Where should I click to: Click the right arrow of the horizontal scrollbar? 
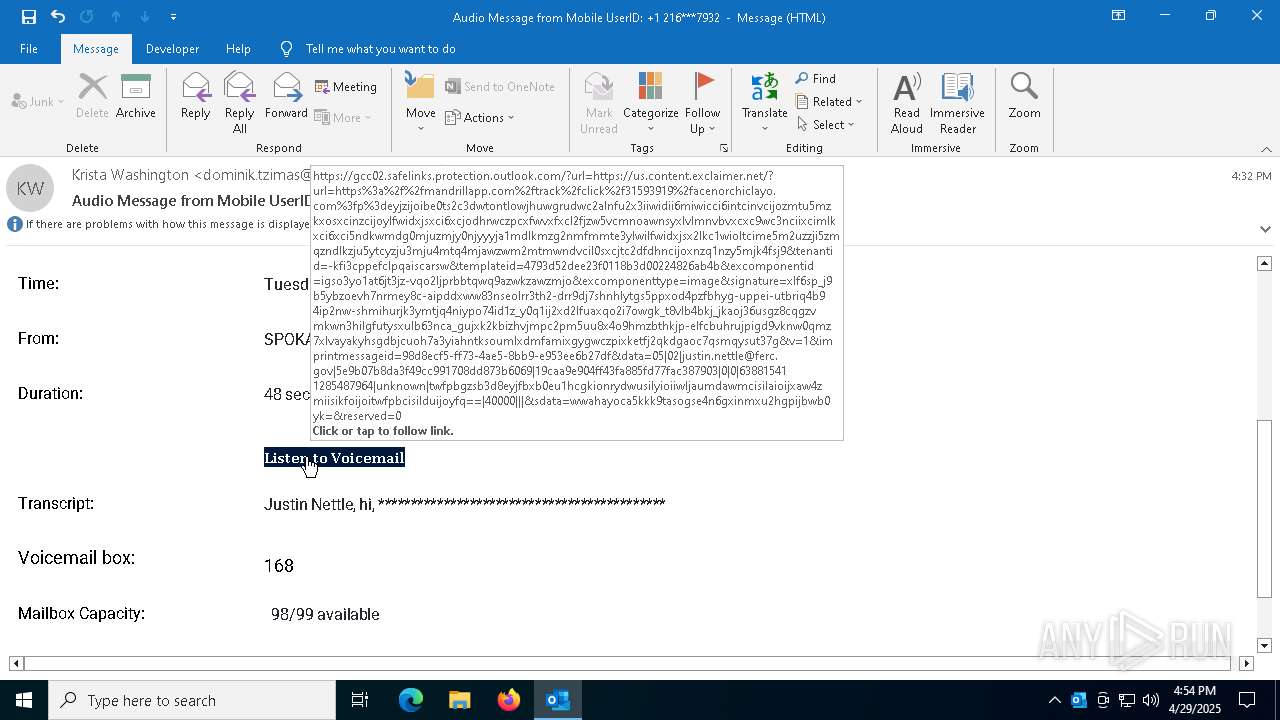(x=1246, y=663)
